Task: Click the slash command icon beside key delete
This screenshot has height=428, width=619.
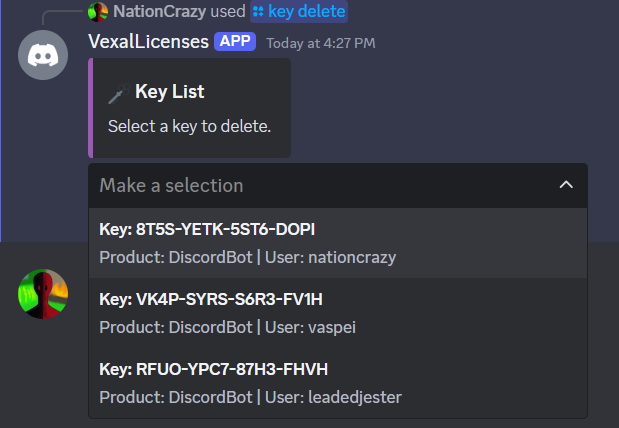Action: (x=258, y=12)
